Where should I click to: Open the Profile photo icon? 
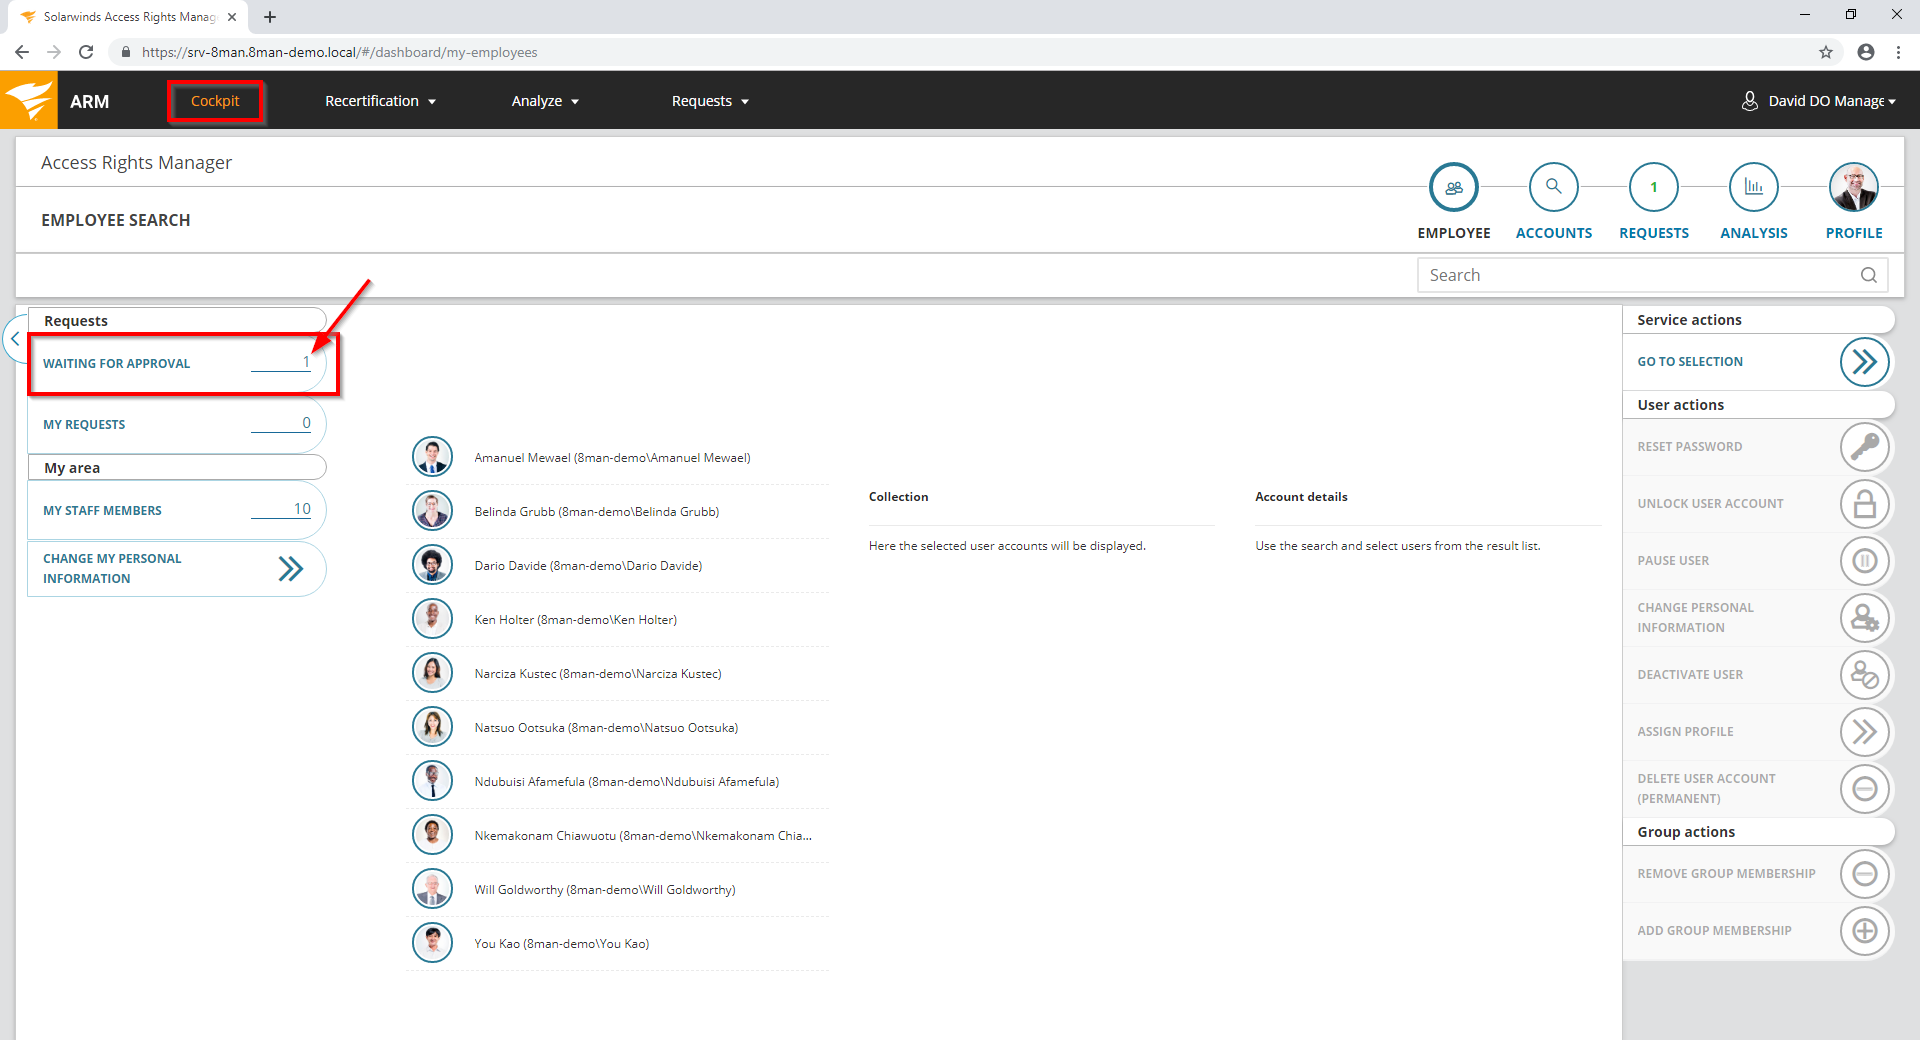1853,187
